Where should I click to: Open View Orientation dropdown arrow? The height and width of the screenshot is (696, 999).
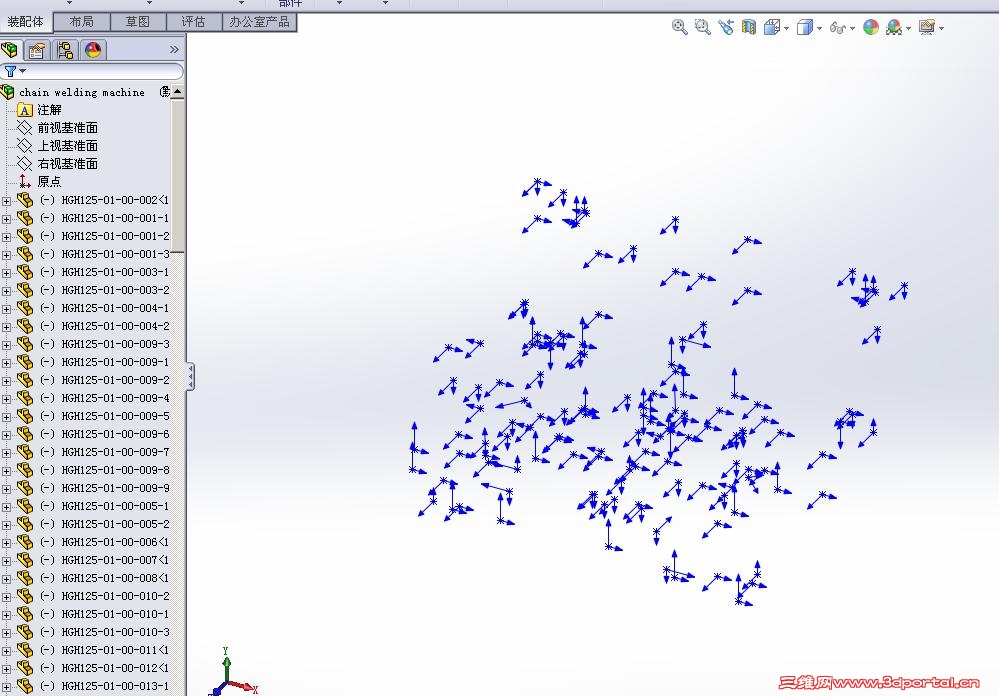pyautogui.click(x=786, y=28)
